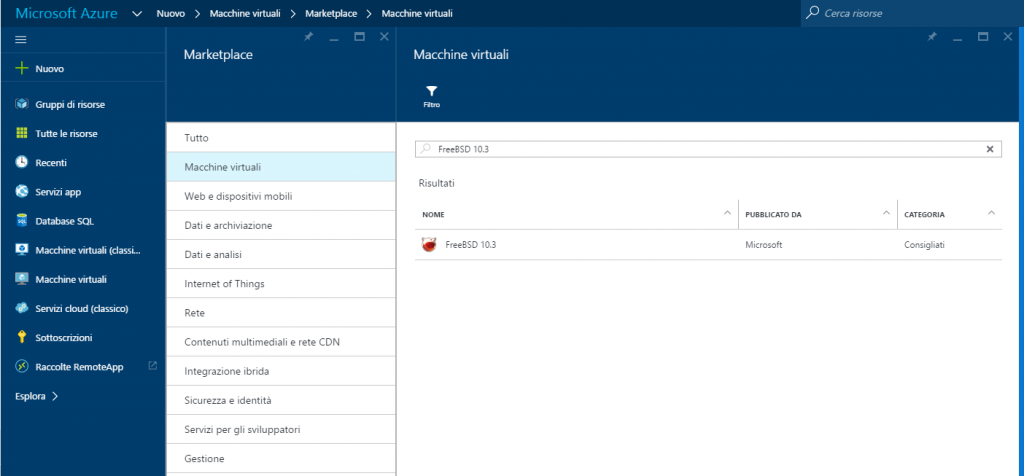Click the Risultati heading text

pyautogui.click(x=437, y=183)
